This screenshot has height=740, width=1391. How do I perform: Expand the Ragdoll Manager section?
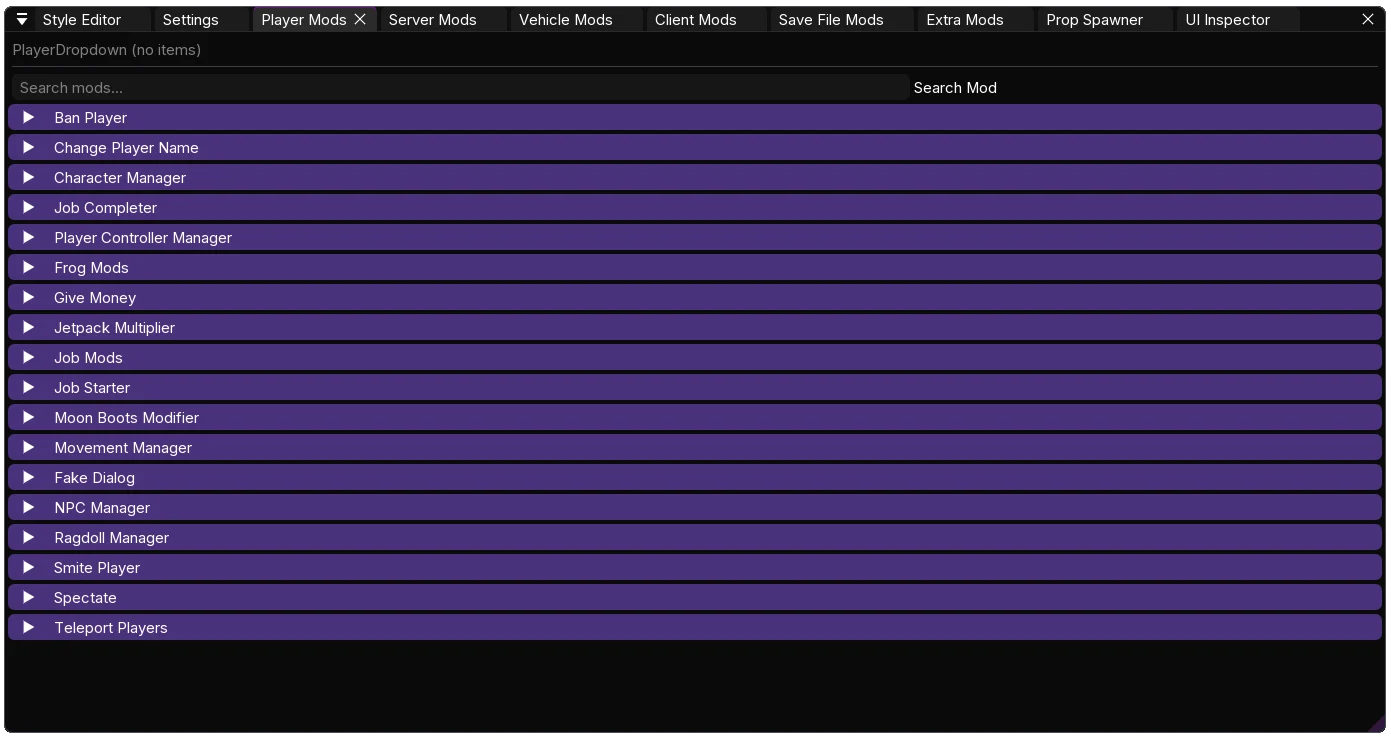click(x=695, y=537)
